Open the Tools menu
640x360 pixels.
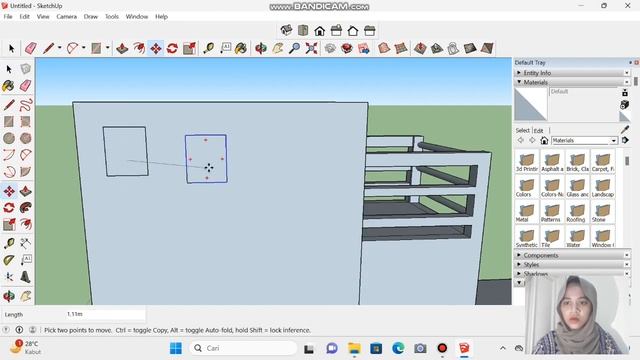pyautogui.click(x=111, y=17)
